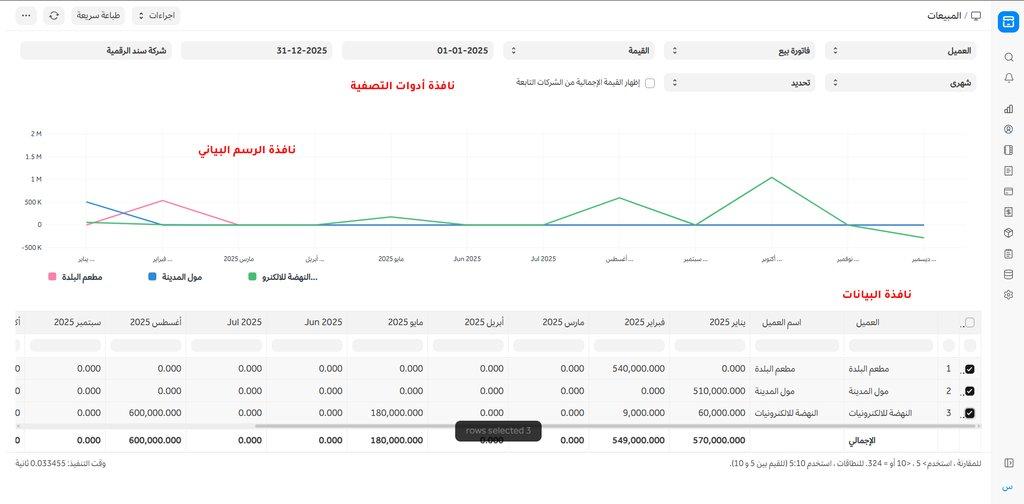Open the search icon in the sidebar
1024x504 pixels.
(x=1008, y=57)
